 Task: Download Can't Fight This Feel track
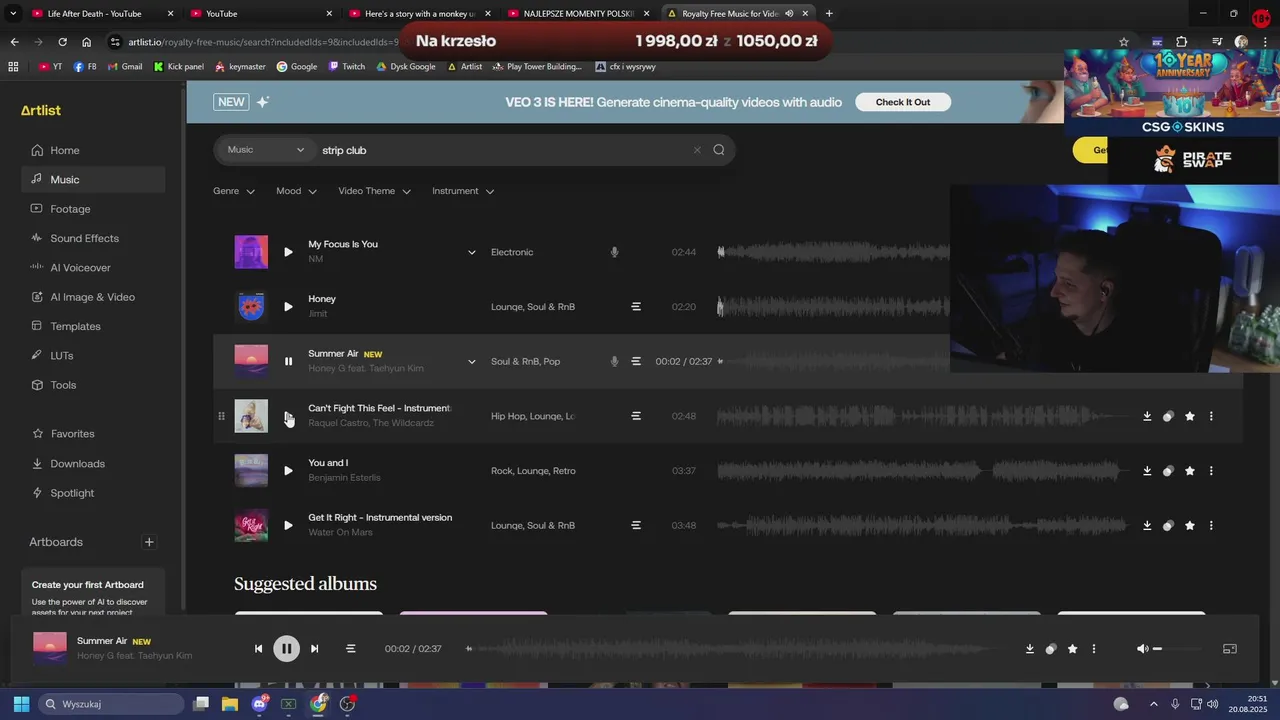[x=1147, y=416]
